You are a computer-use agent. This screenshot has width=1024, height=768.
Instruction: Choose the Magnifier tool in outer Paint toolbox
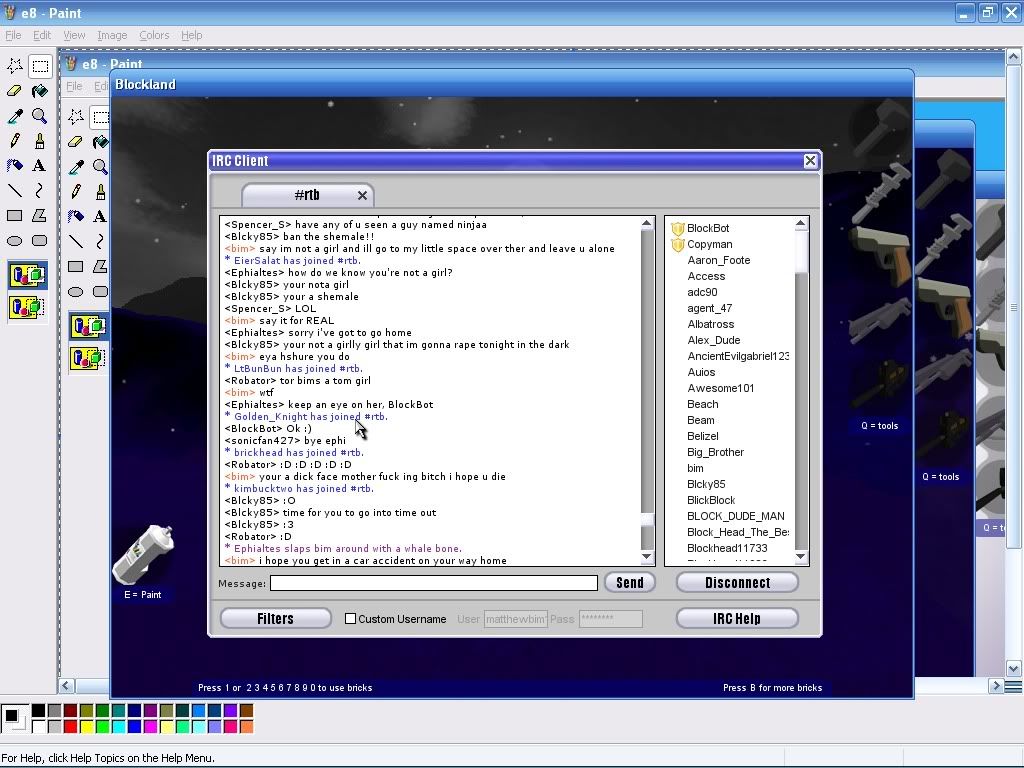[40, 116]
